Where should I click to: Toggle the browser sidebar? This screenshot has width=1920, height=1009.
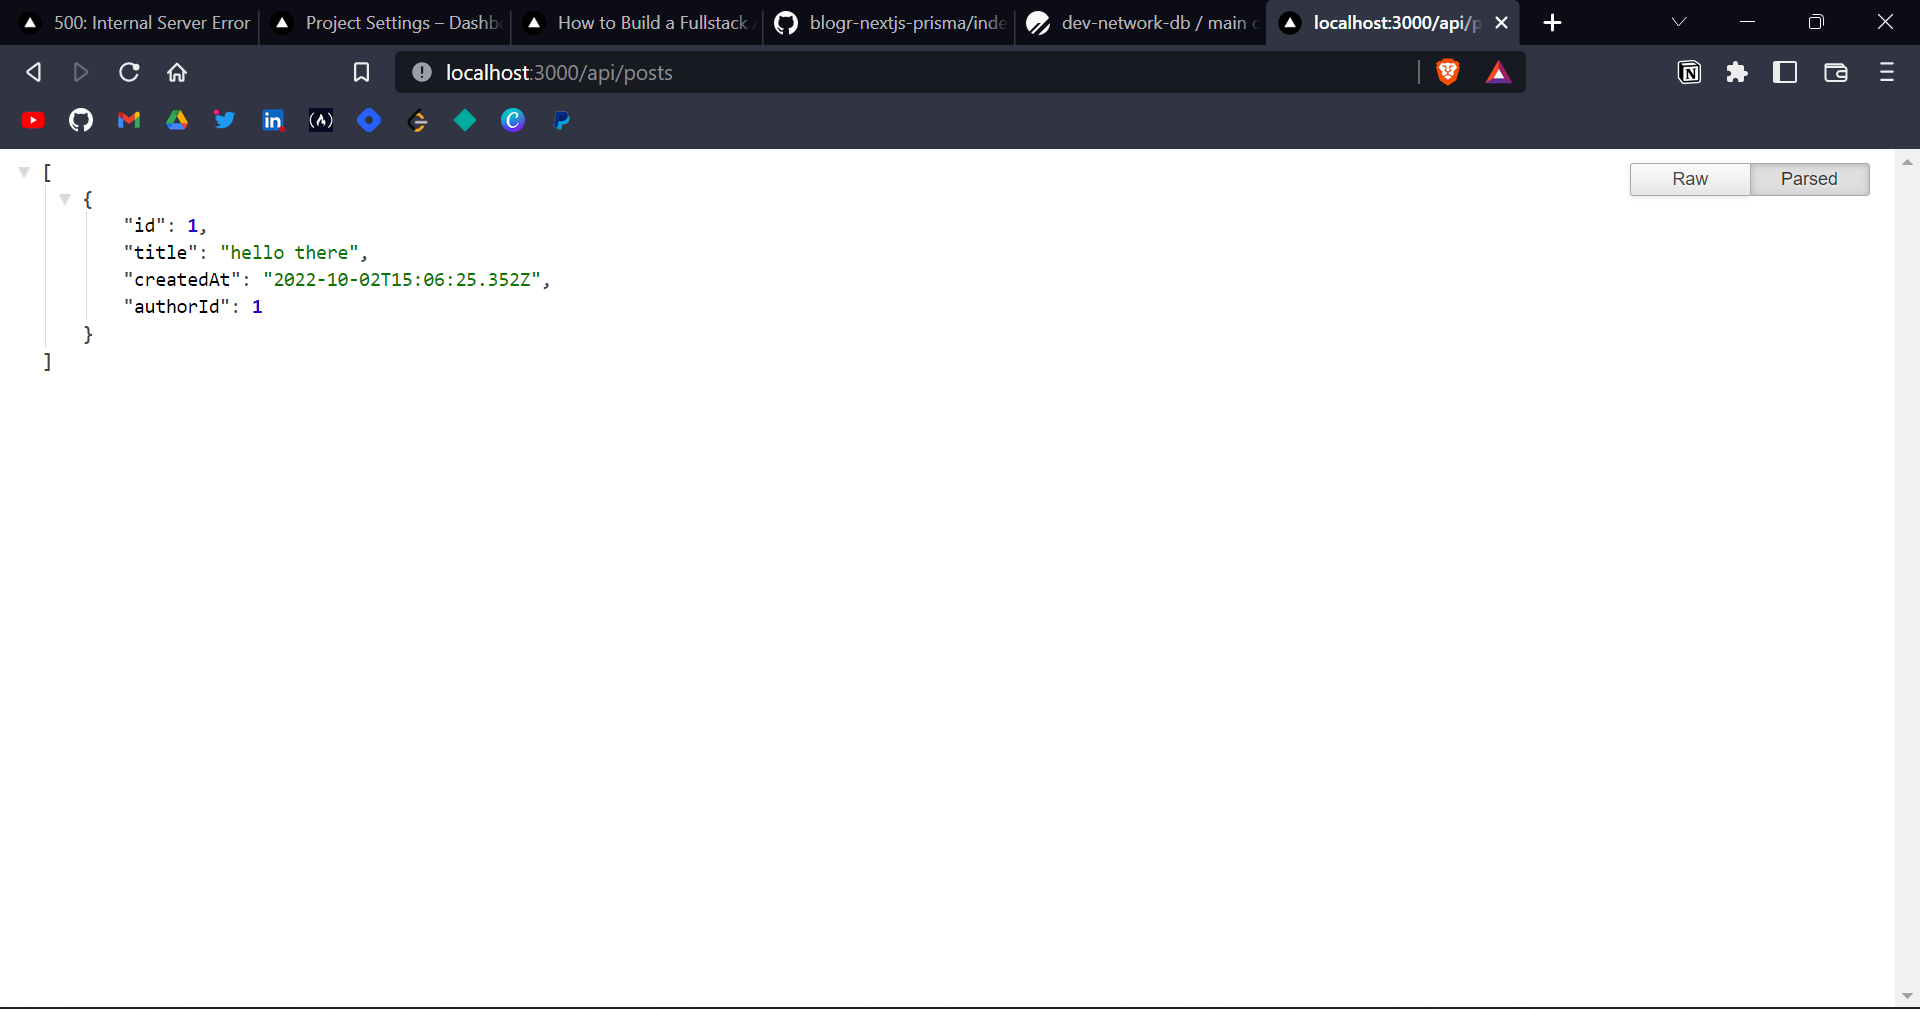pyautogui.click(x=1785, y=72)
